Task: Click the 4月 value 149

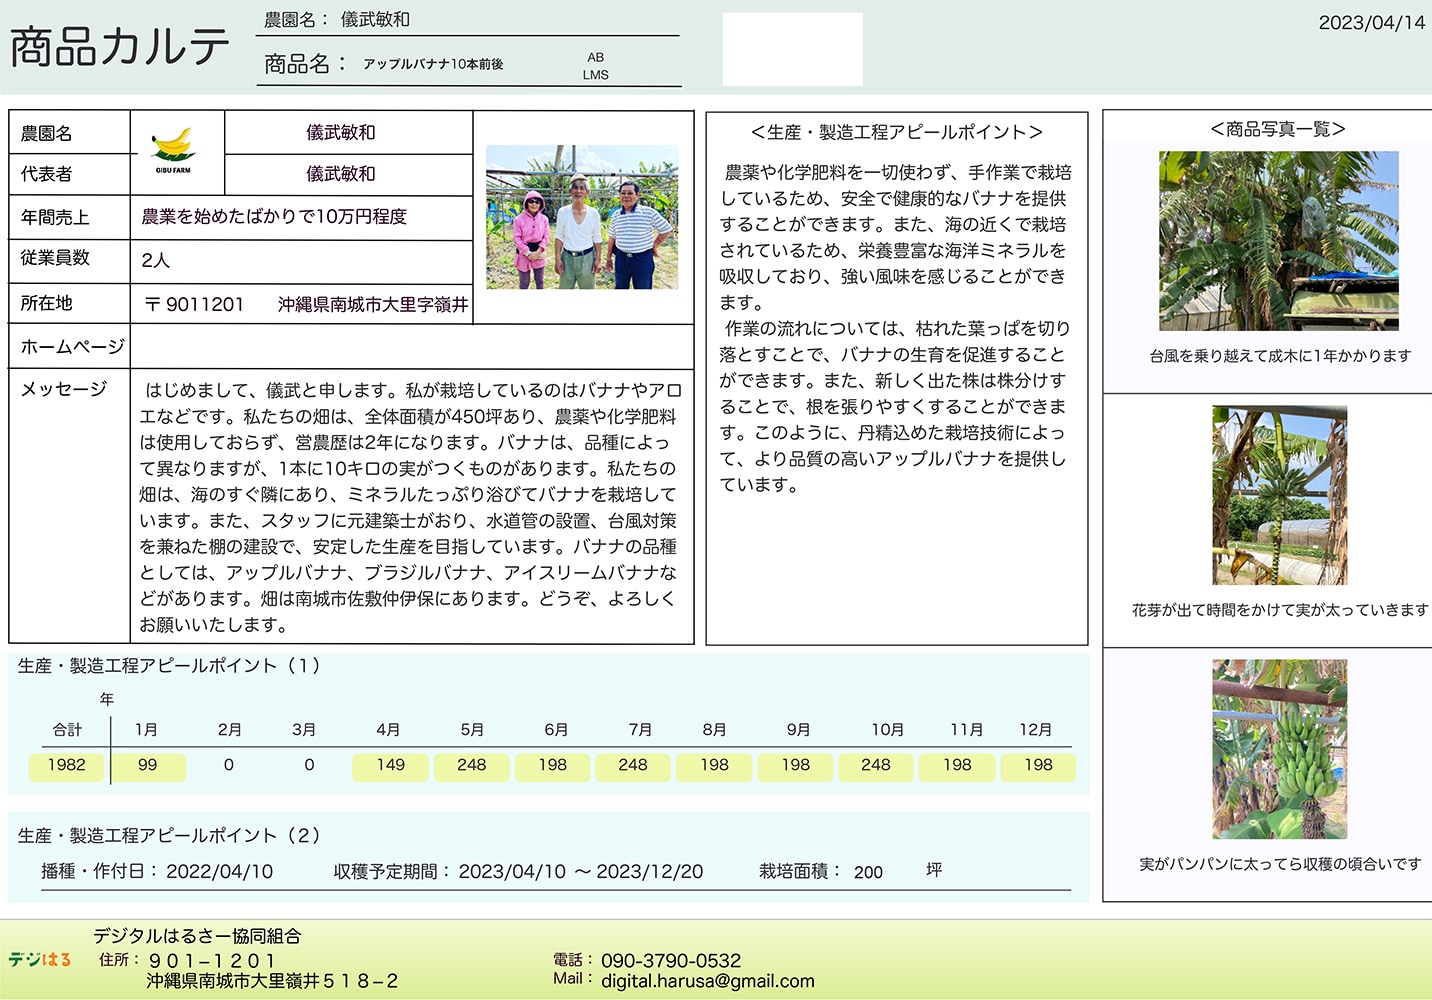Action: tap(390, 765)
